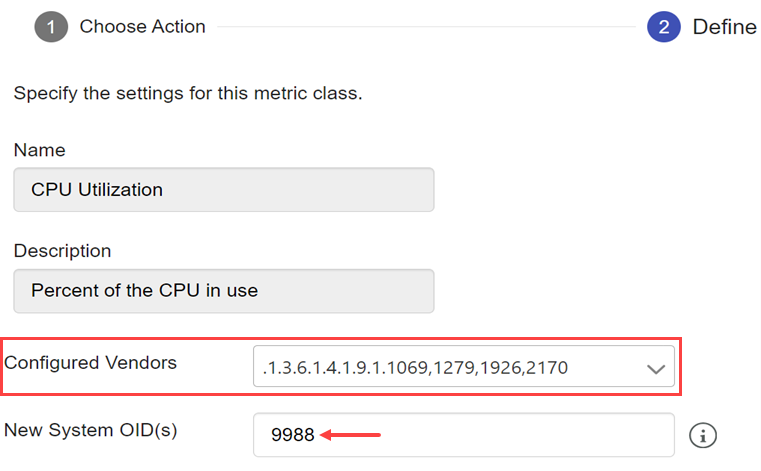Click the 'Percent of the CPU in use' text

[x=144, y=291]
